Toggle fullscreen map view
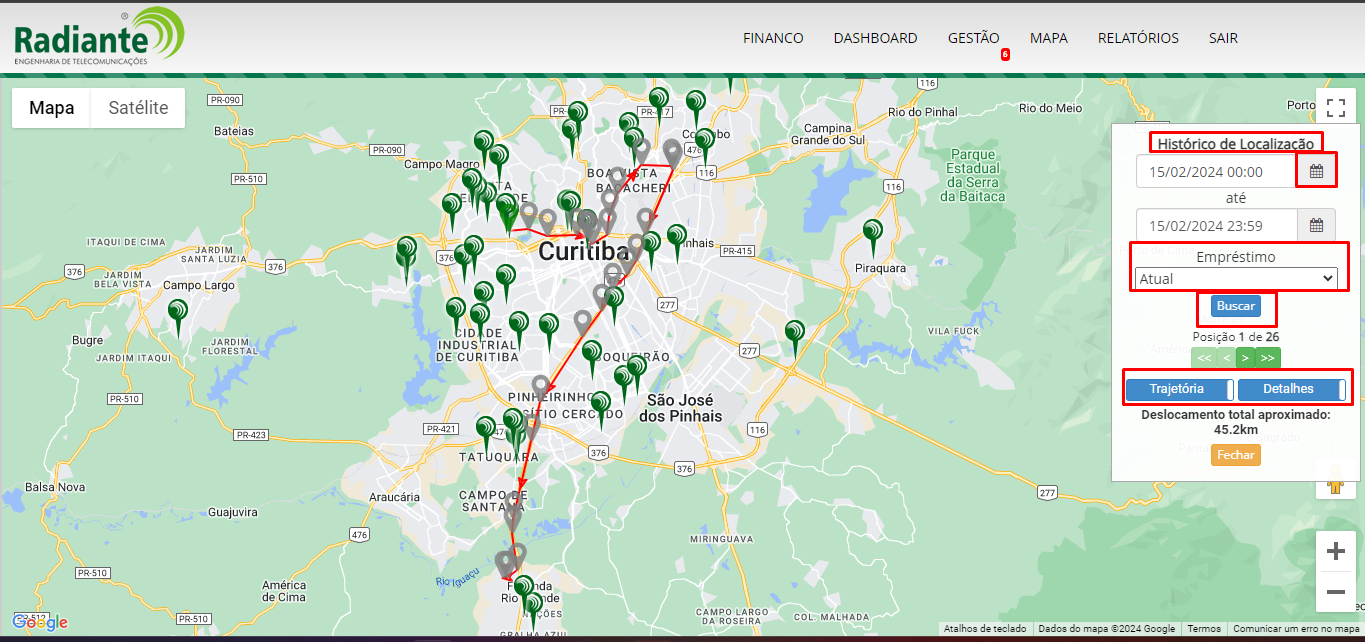The image size is (1365, 642). point(1335,107)
